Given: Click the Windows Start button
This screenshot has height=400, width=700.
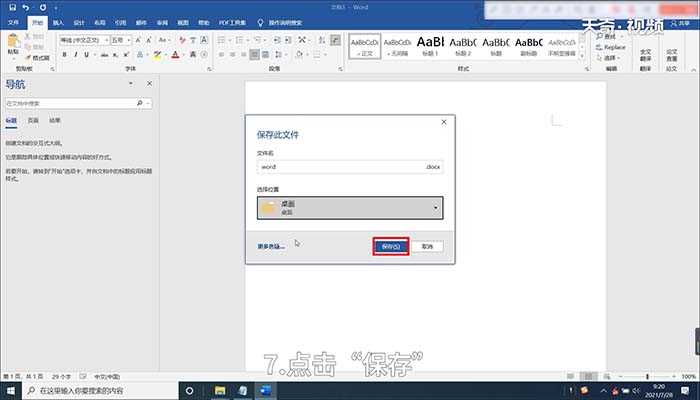Looking at the screenshot, I should coord(11,390).
